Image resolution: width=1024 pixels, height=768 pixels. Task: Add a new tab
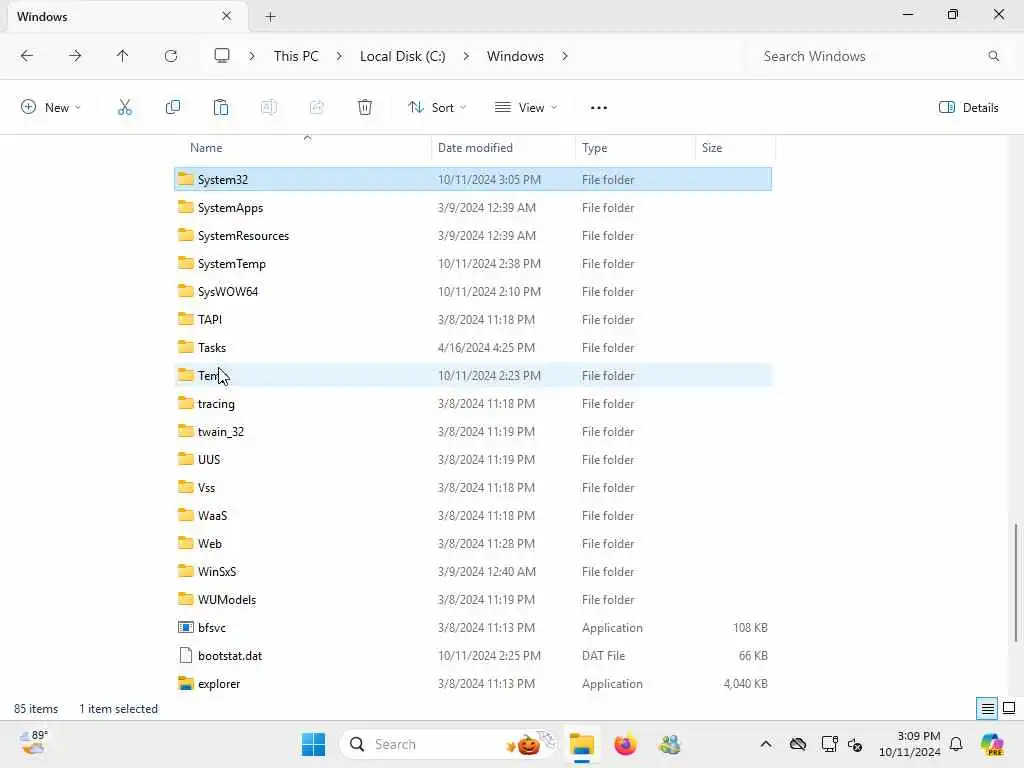tap(270, 17)
